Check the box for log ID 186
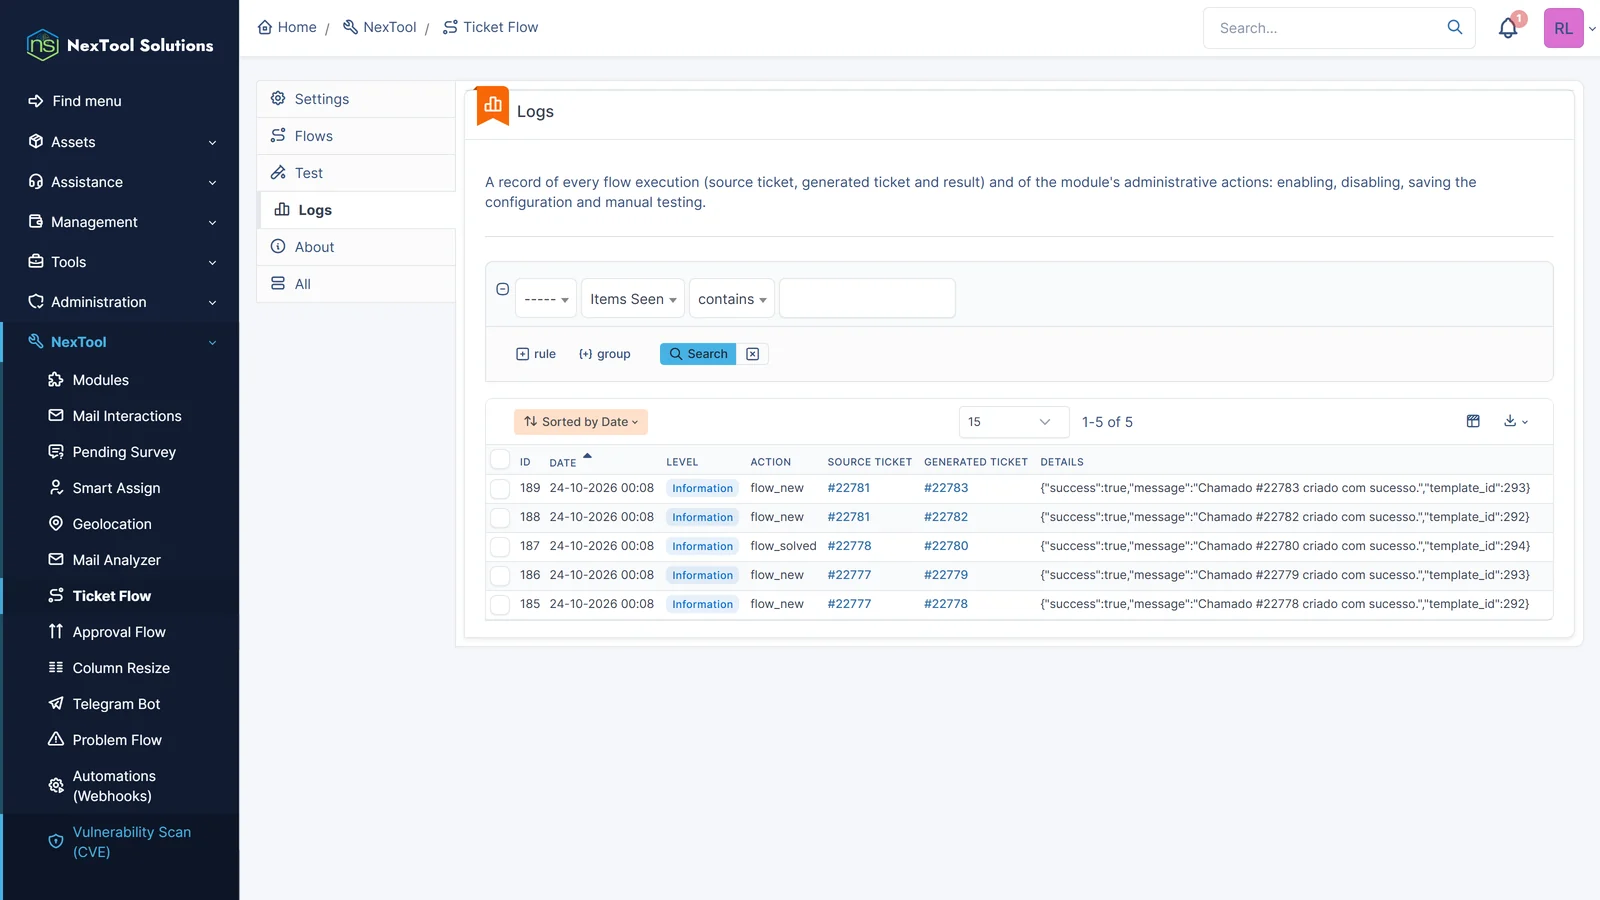Screen dimensions: 1600x900 (500, 576)
